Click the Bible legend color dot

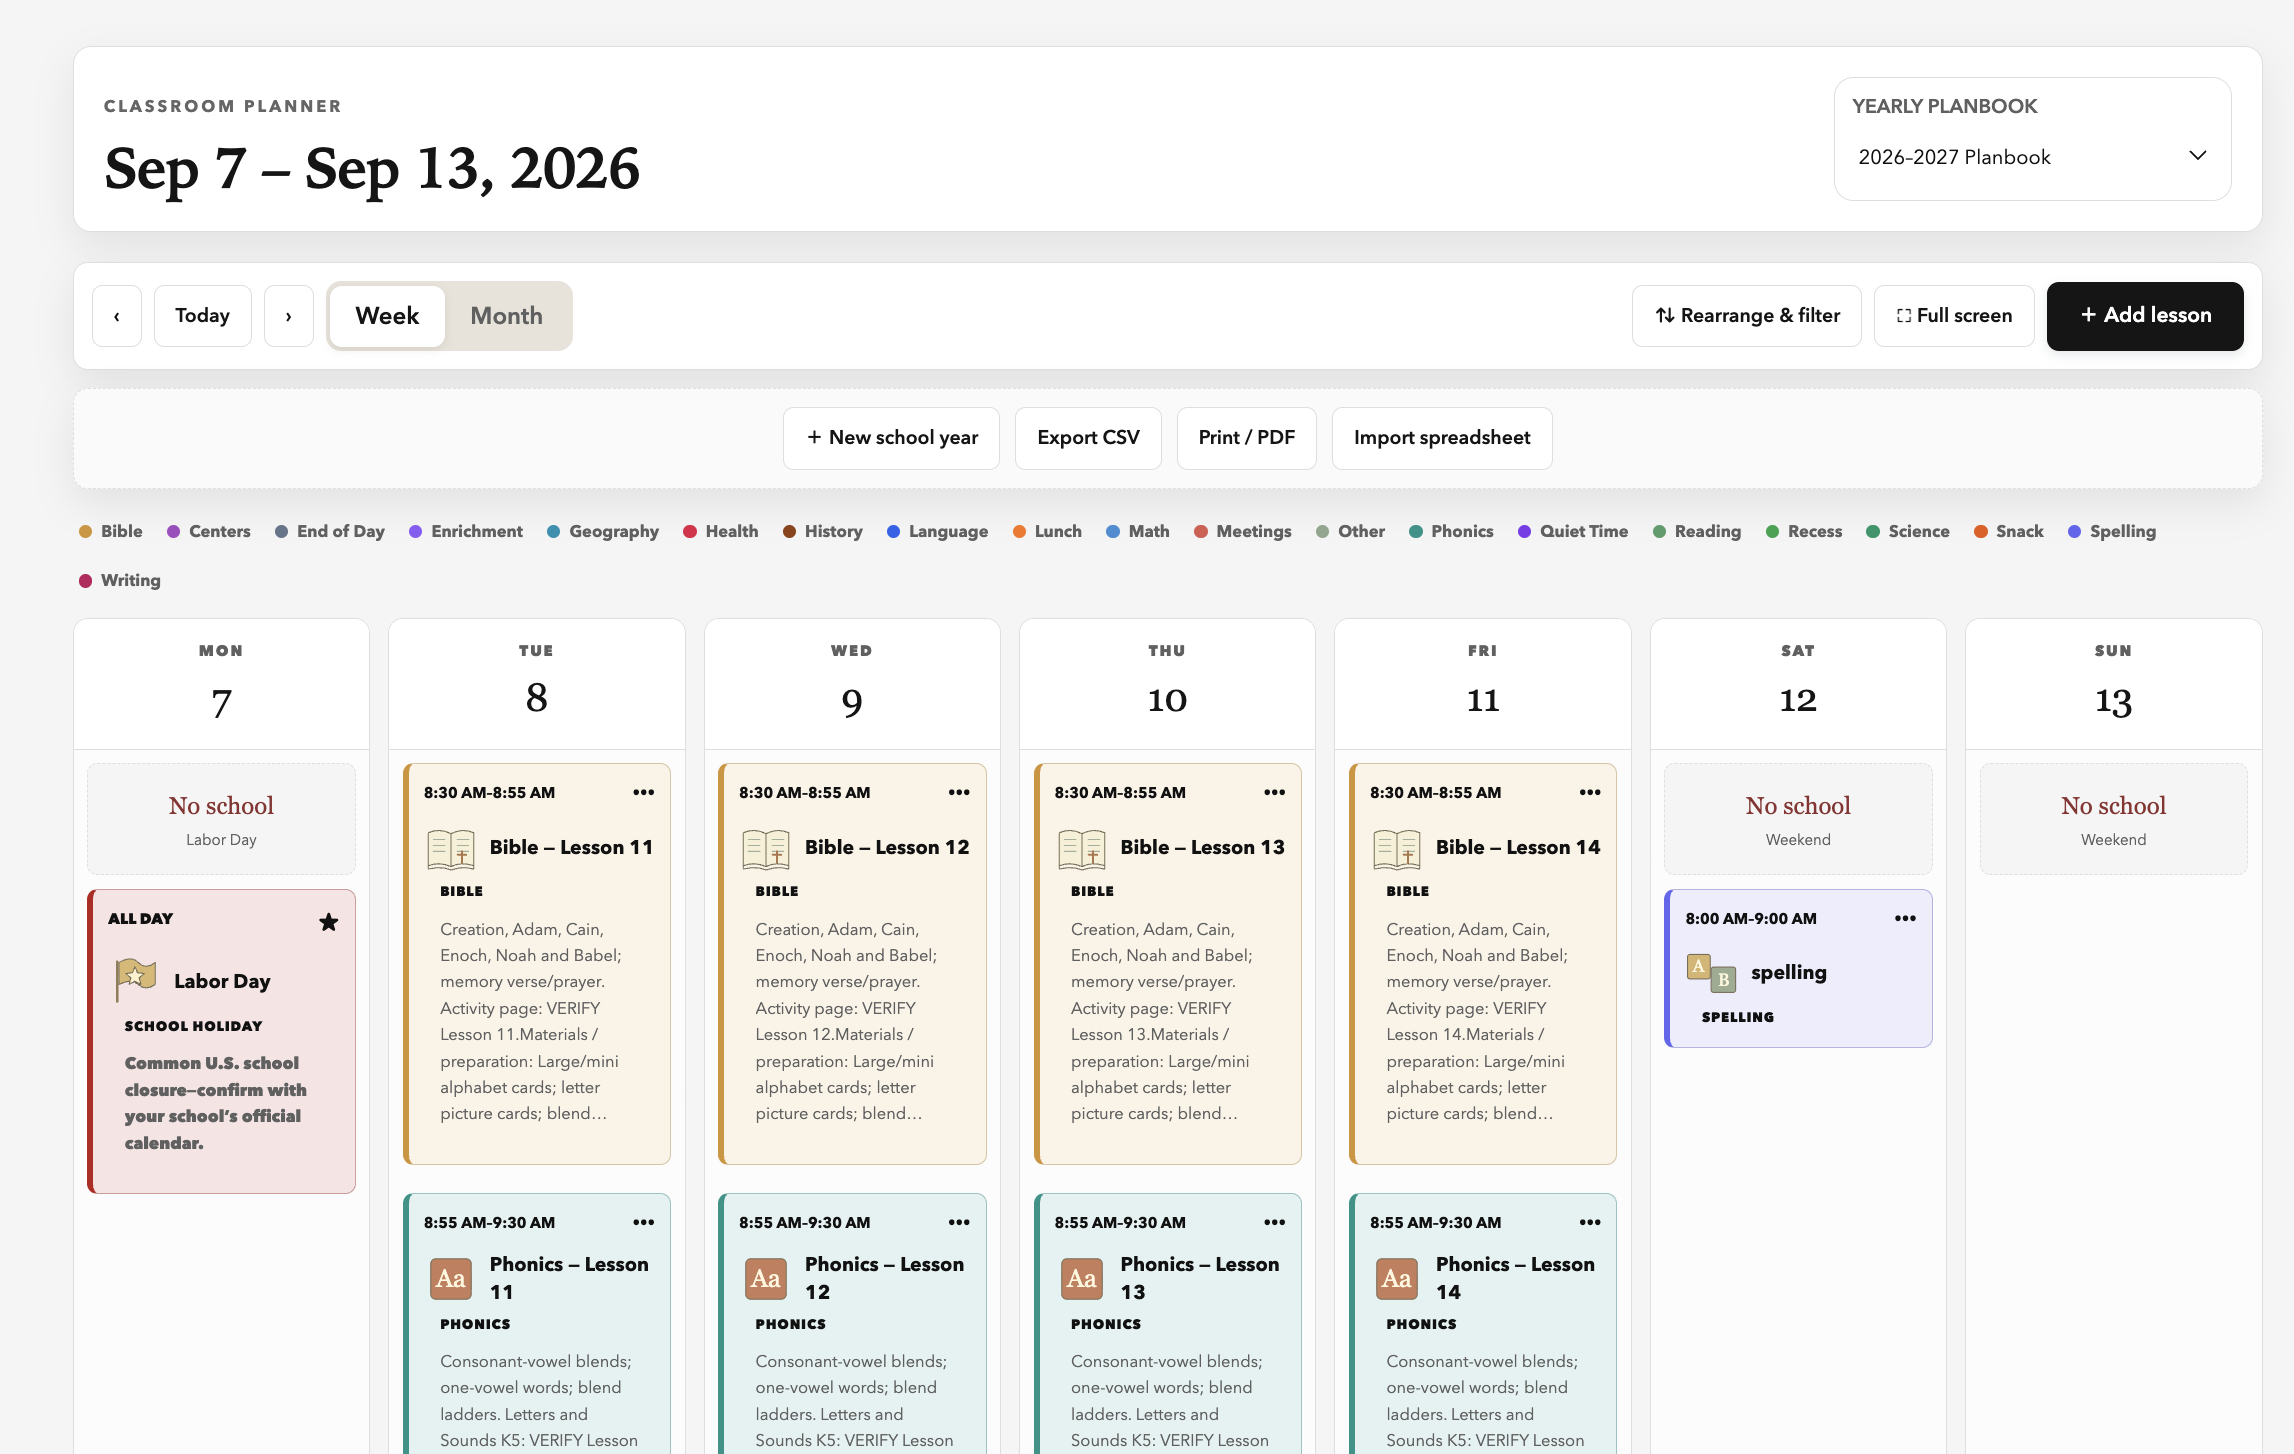tap(86, 532)
